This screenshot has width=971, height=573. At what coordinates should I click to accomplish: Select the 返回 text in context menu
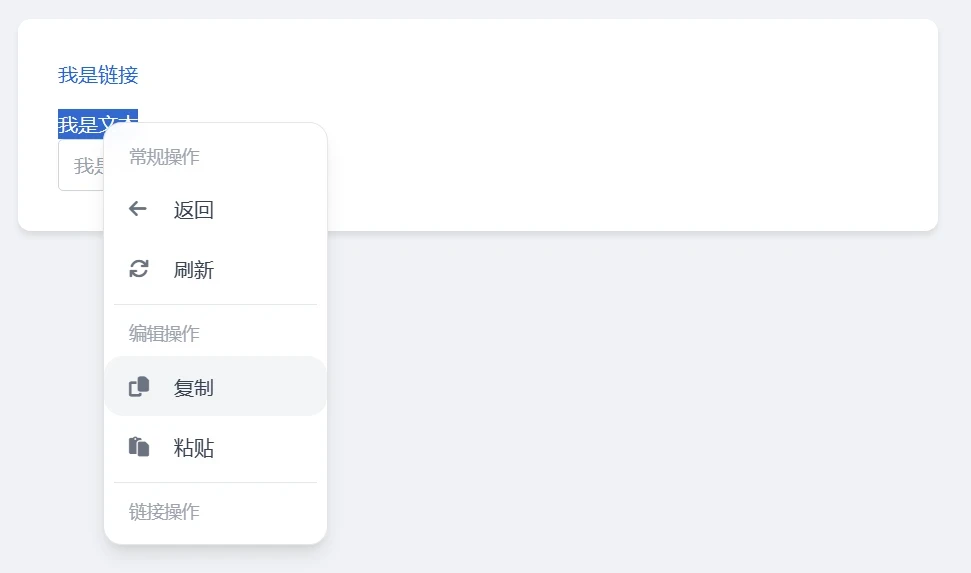click(x=194, y=210)
